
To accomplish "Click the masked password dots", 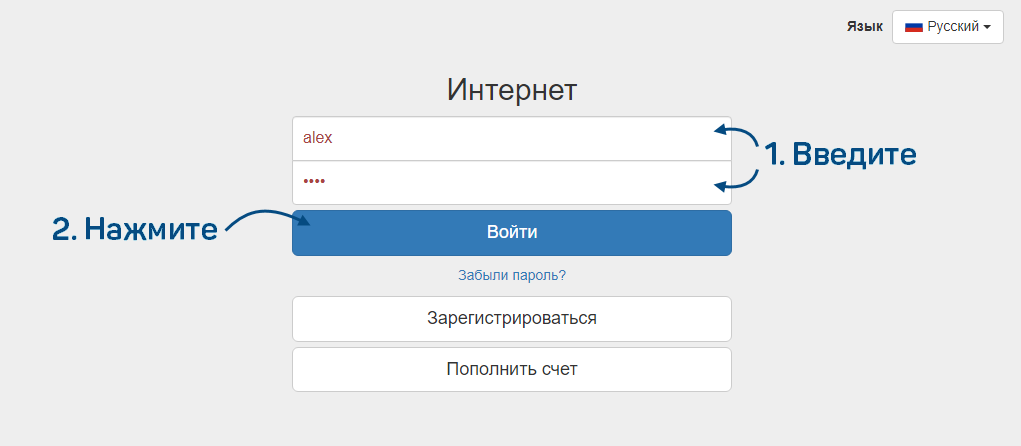I will (314, 182).
